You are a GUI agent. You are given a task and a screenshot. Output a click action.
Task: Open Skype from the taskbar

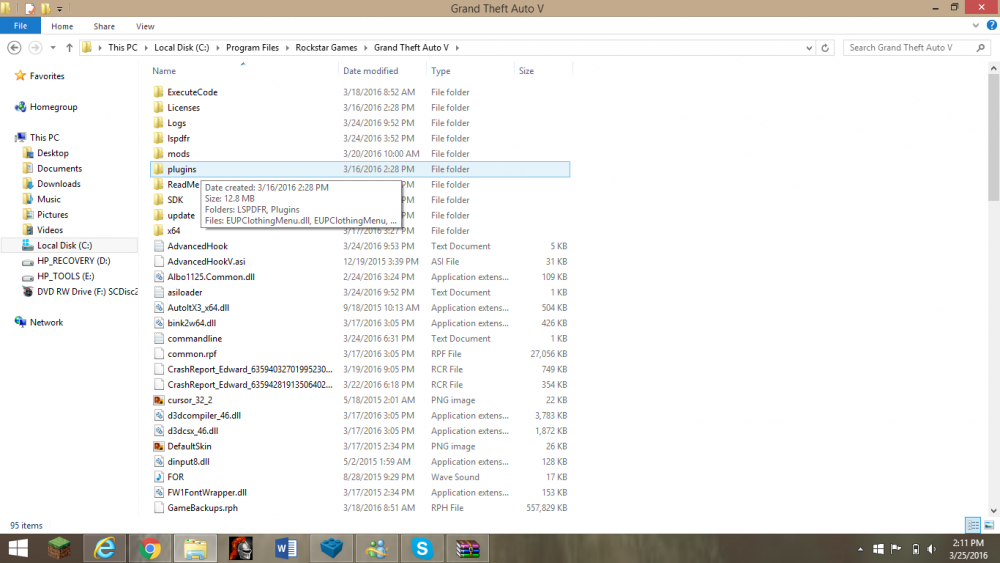coord(422,548)
